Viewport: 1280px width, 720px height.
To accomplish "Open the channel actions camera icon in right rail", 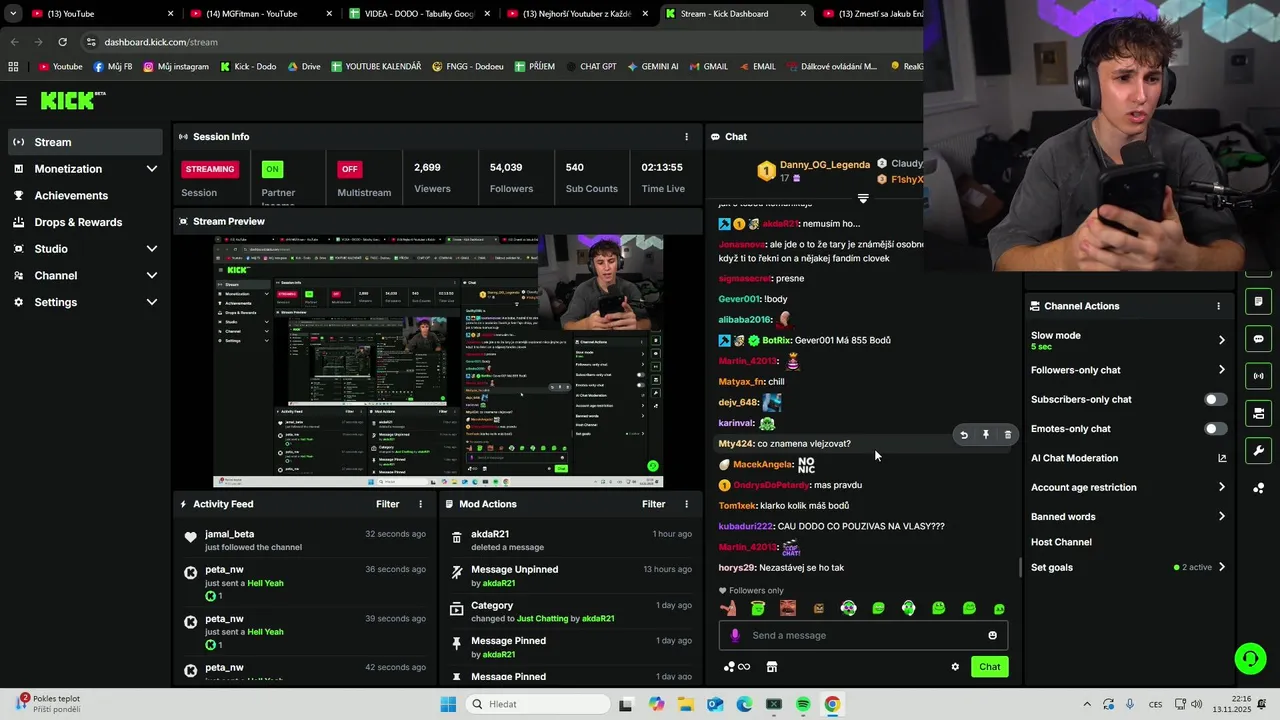I will (1258, 413).
